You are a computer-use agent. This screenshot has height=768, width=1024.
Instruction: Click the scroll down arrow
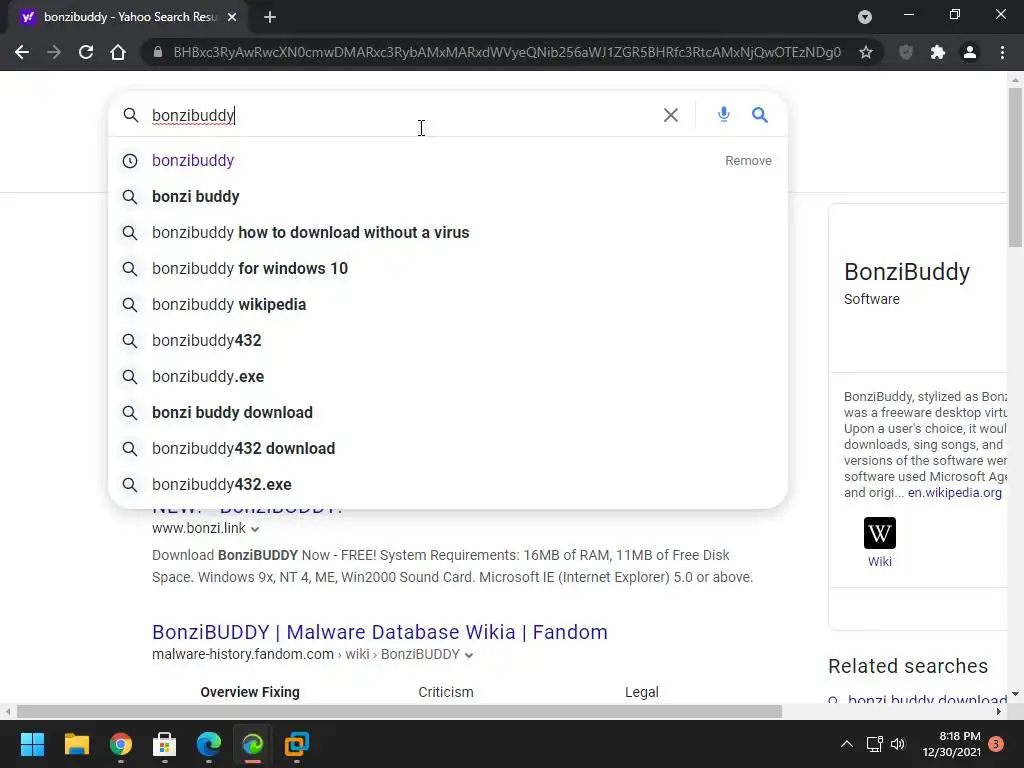(x=1016, y=694)
